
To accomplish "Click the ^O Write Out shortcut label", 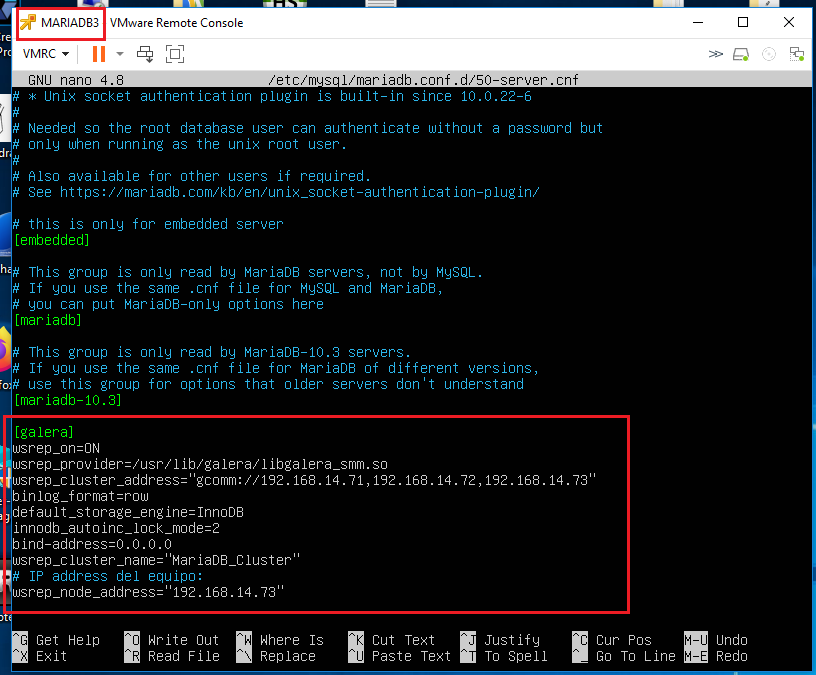I will coord(170,640).
